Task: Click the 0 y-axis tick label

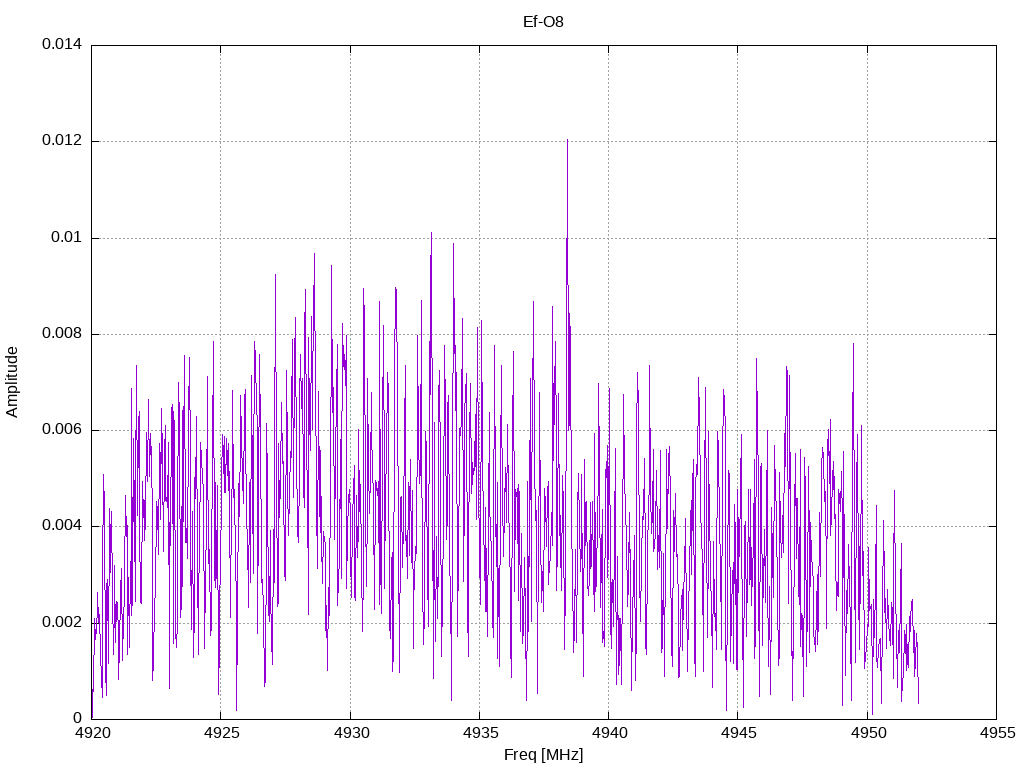Action: point(78,718)
